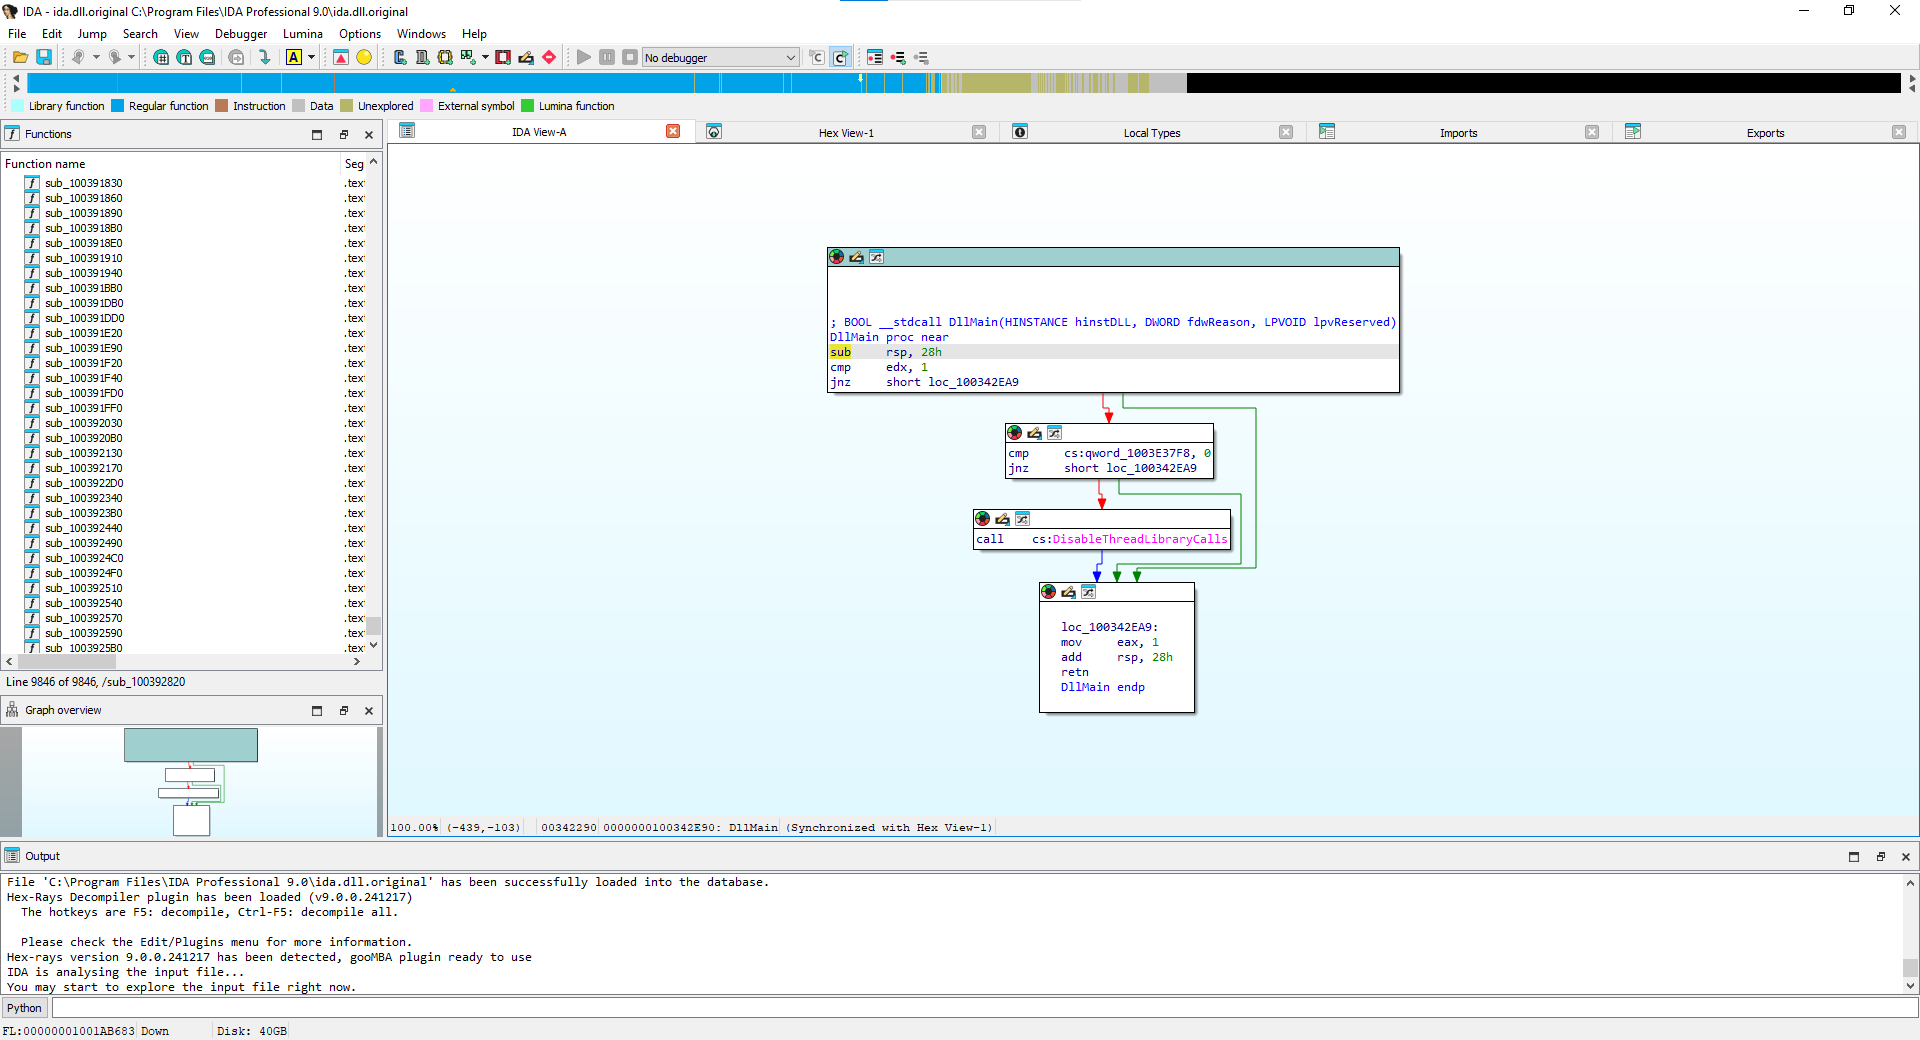Pause the process with the pause button

click(x=607, y=57)
